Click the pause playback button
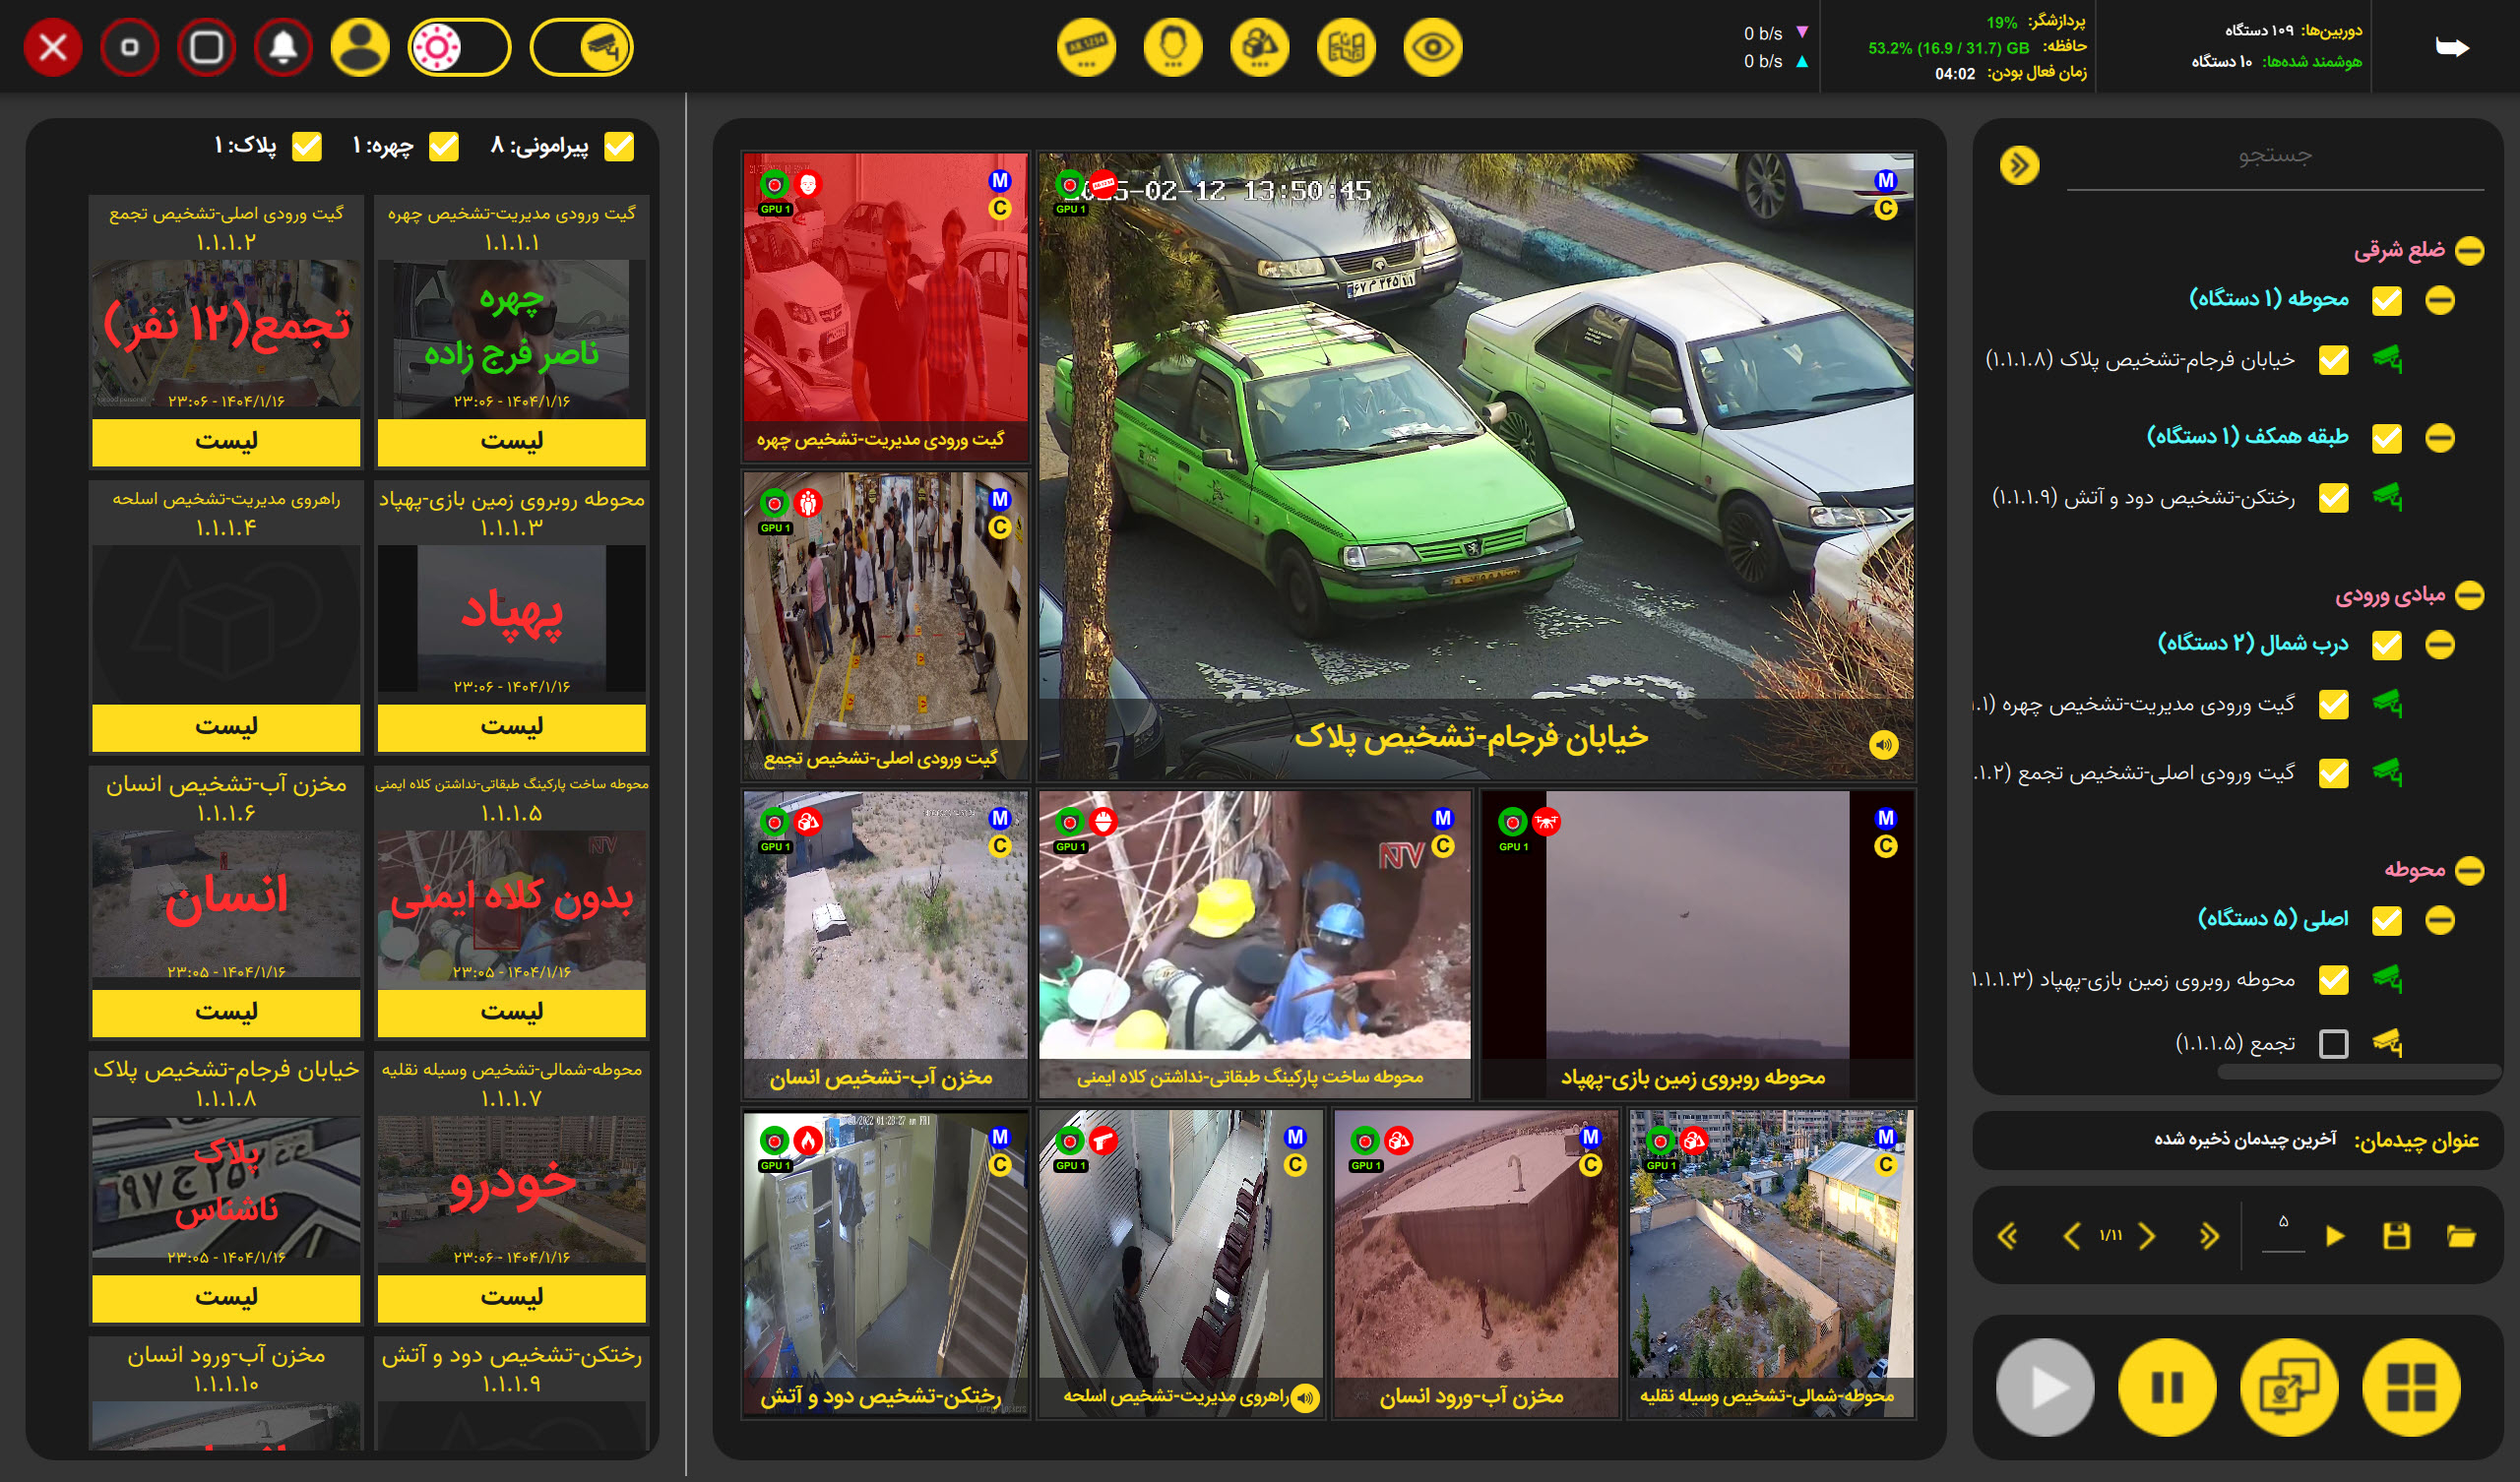Image resolution: width=2520 pixels, height=1482 pixels. [2166, 1387]
